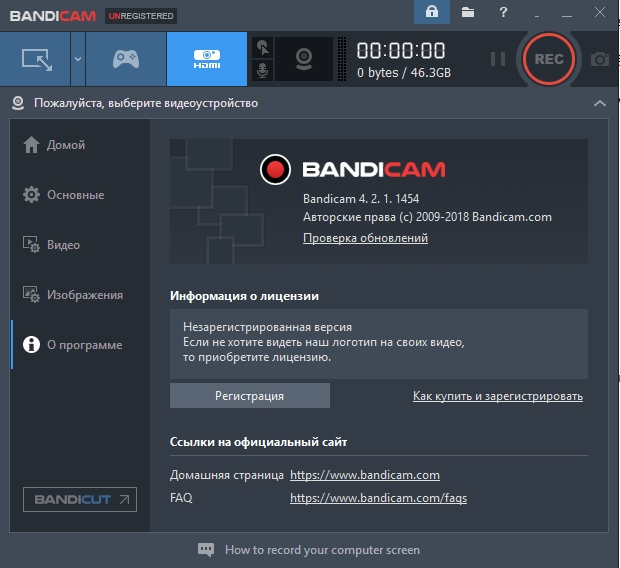Click the 0 bytes / 46.3GB storage text
The height and width of the screenshot is (568, 620).
point(404,73)
